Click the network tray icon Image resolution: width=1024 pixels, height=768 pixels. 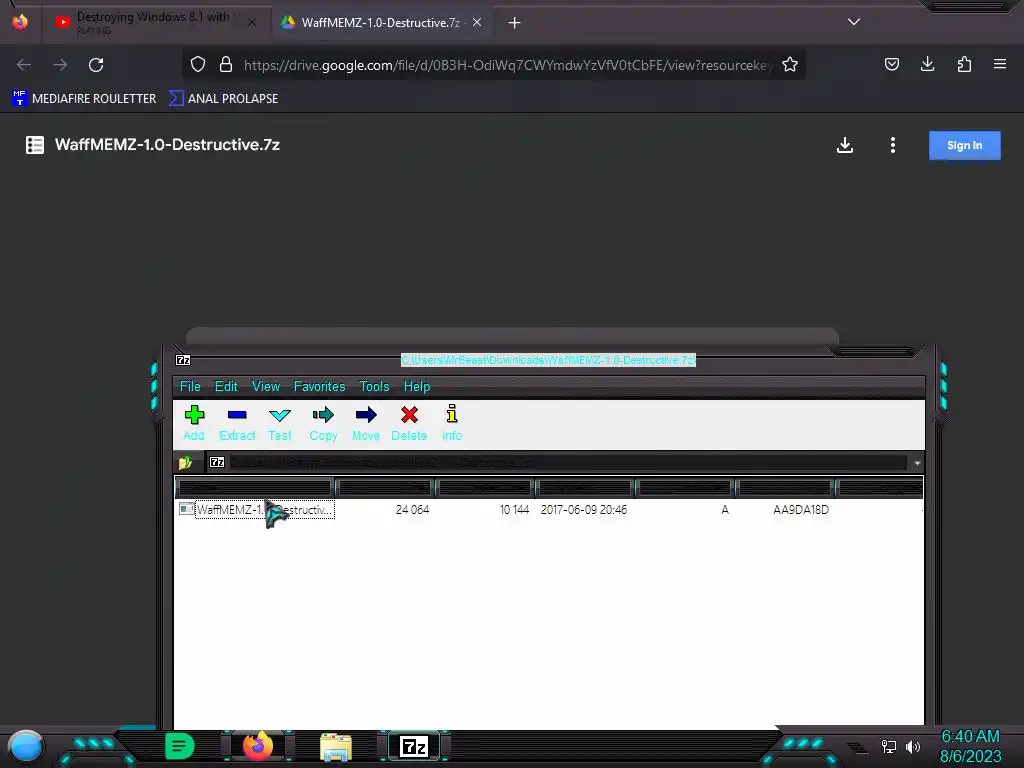(888, 746)
